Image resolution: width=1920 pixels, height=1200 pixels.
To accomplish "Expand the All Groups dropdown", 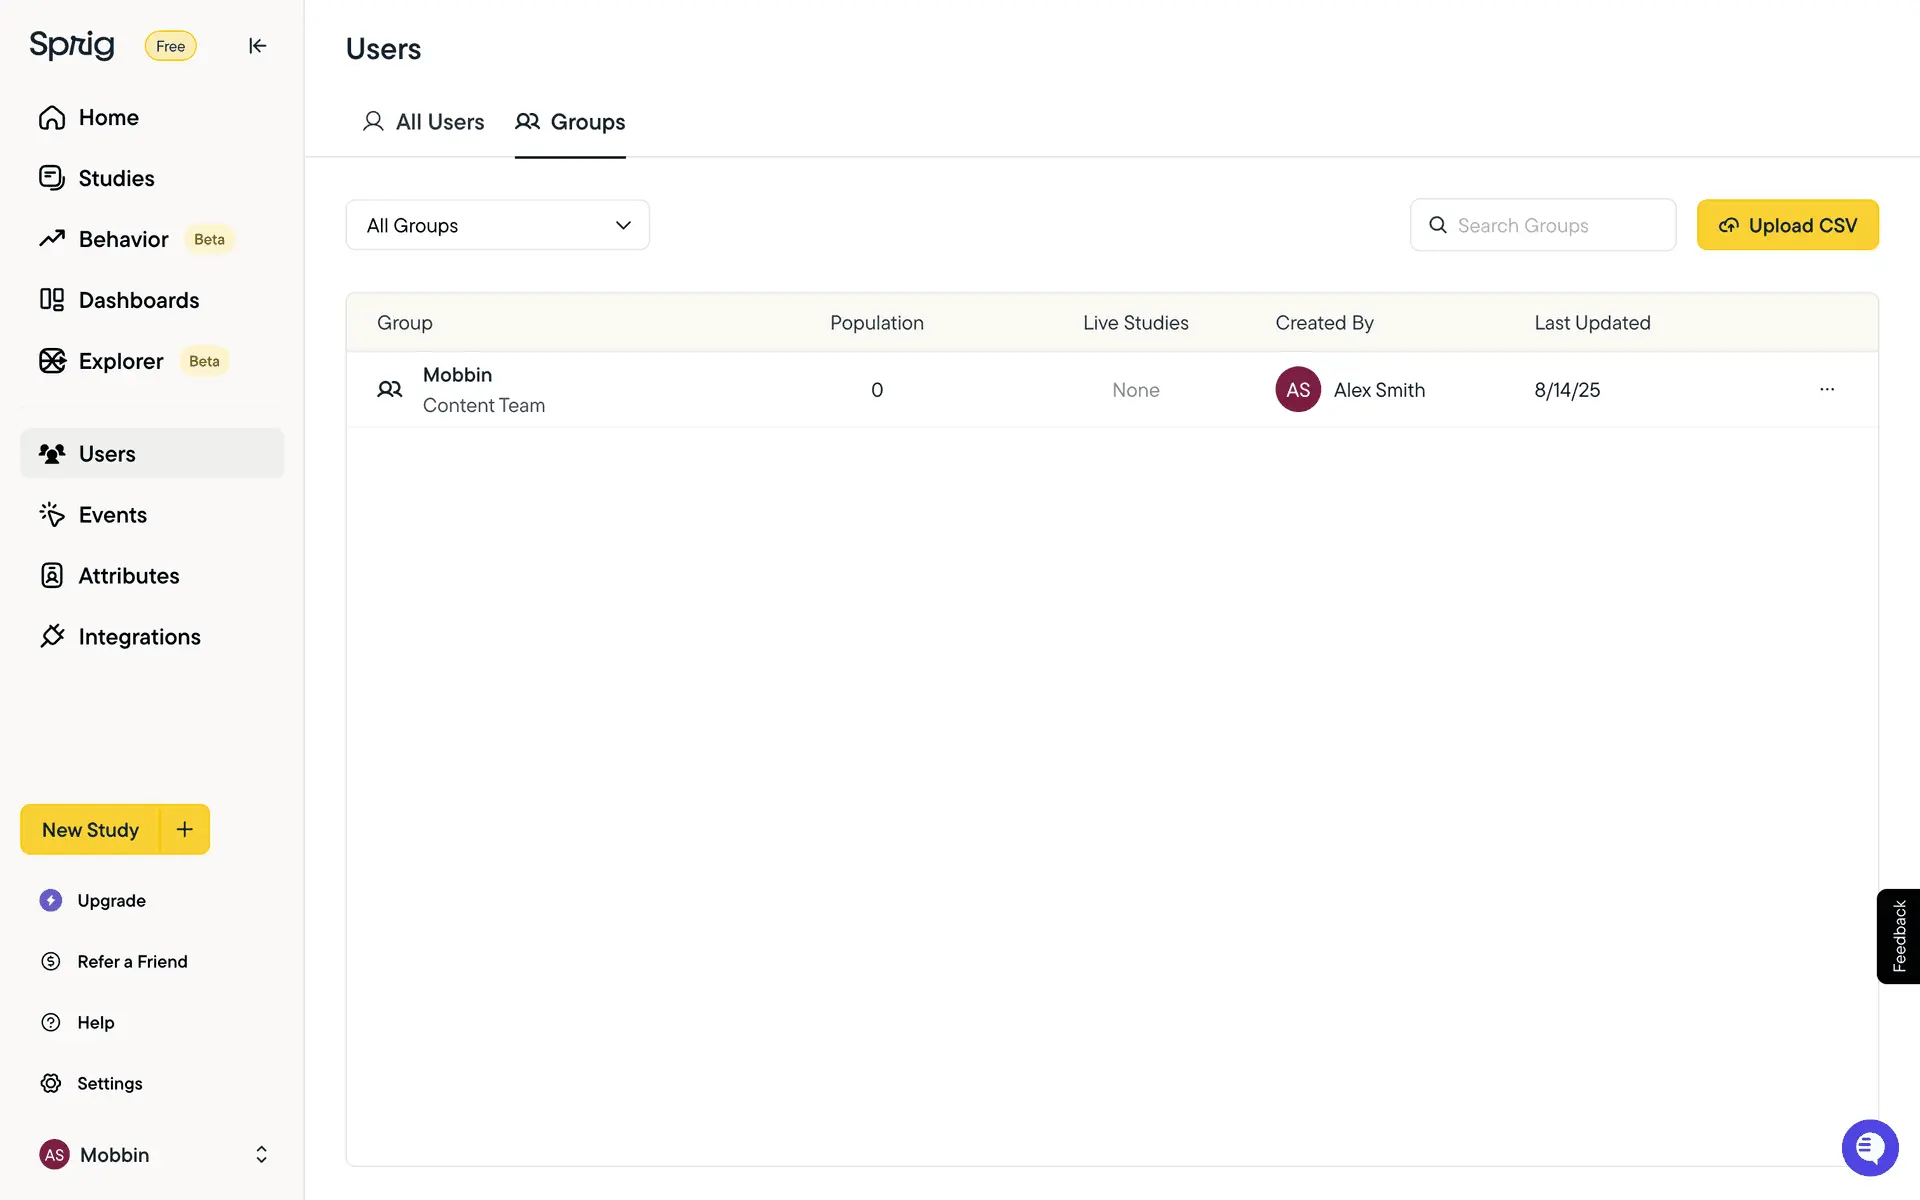I will click(497, 225).
